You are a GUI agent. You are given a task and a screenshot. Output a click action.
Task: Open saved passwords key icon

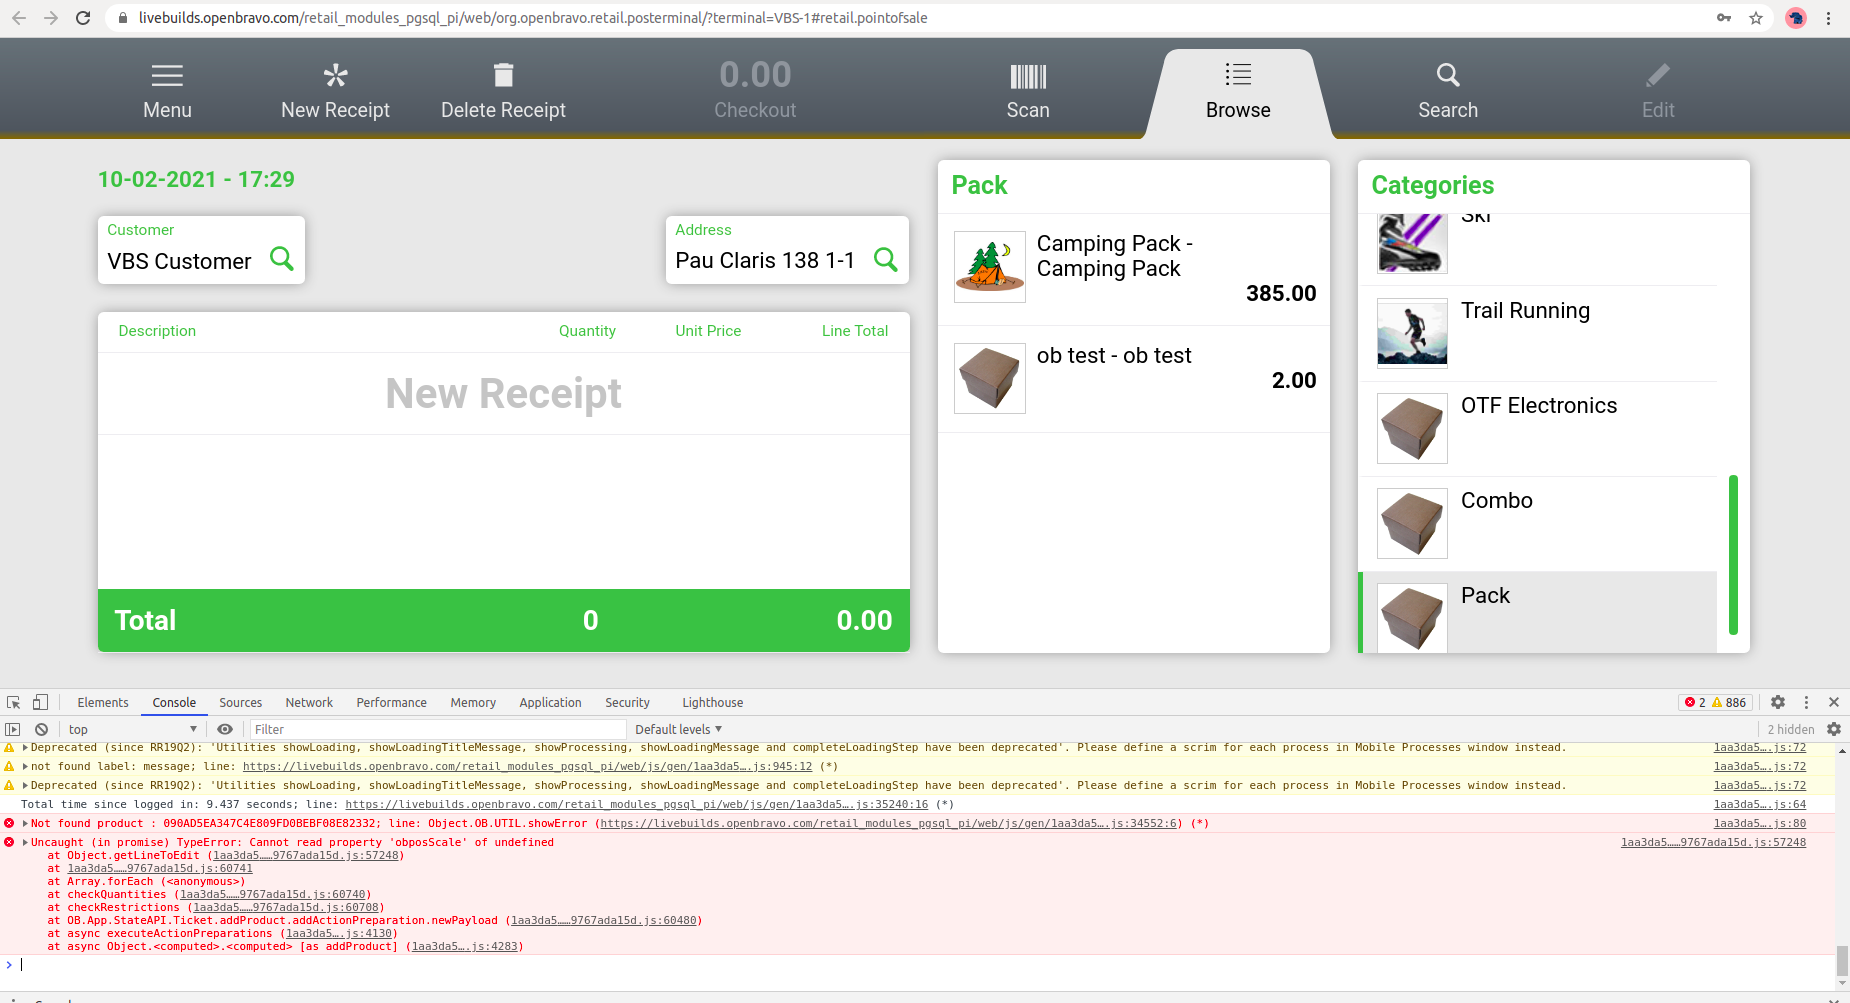point(1724,18)
